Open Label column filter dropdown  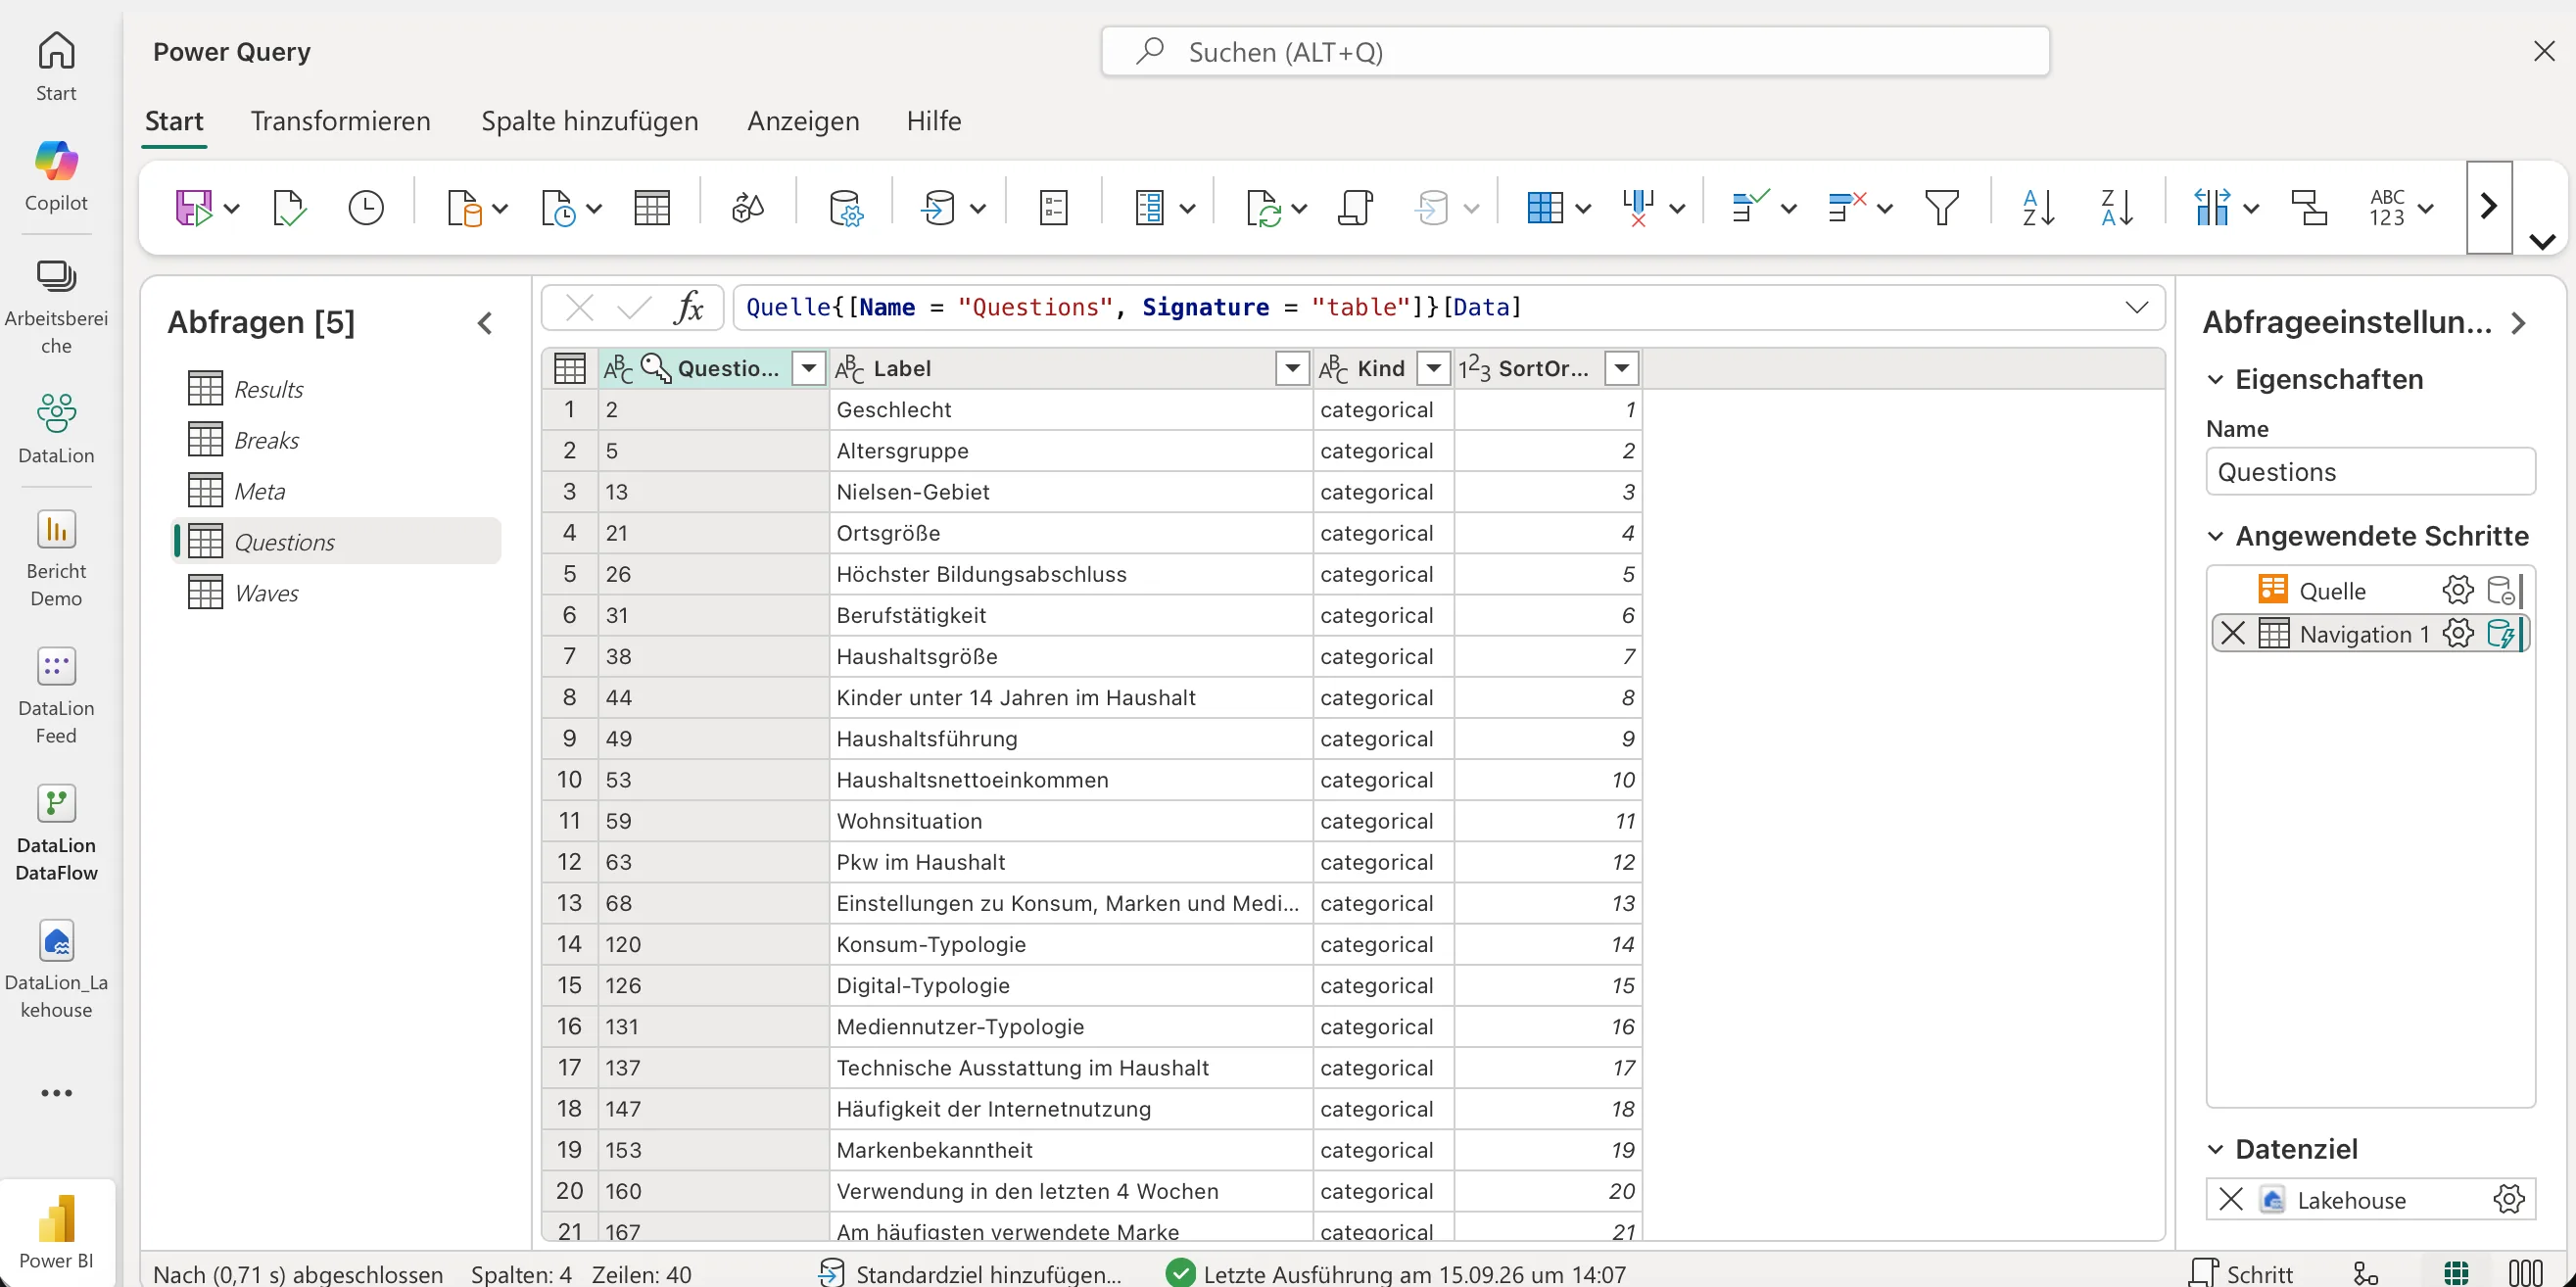click(1292, 368)
